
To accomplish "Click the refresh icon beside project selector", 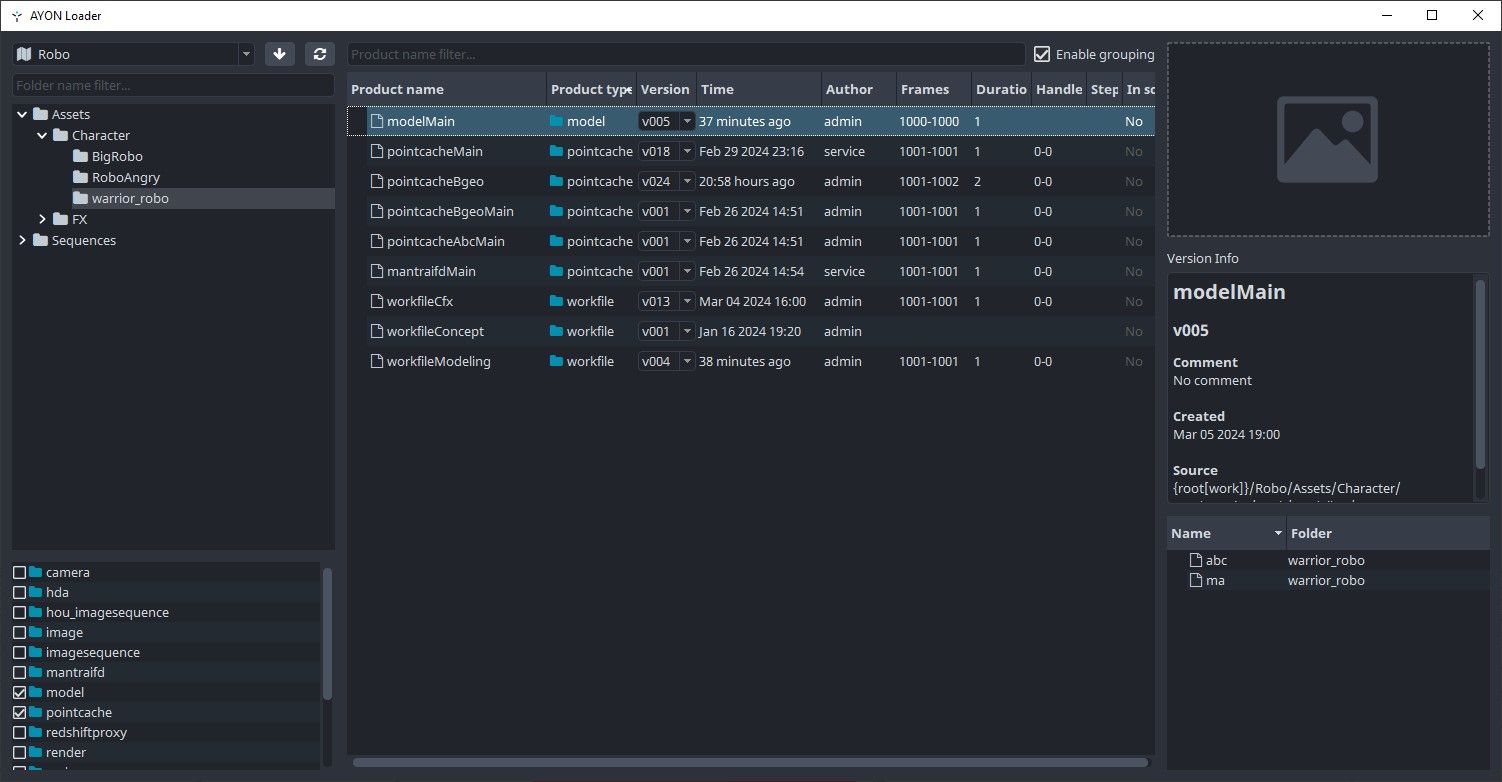I will pos(319,54).
